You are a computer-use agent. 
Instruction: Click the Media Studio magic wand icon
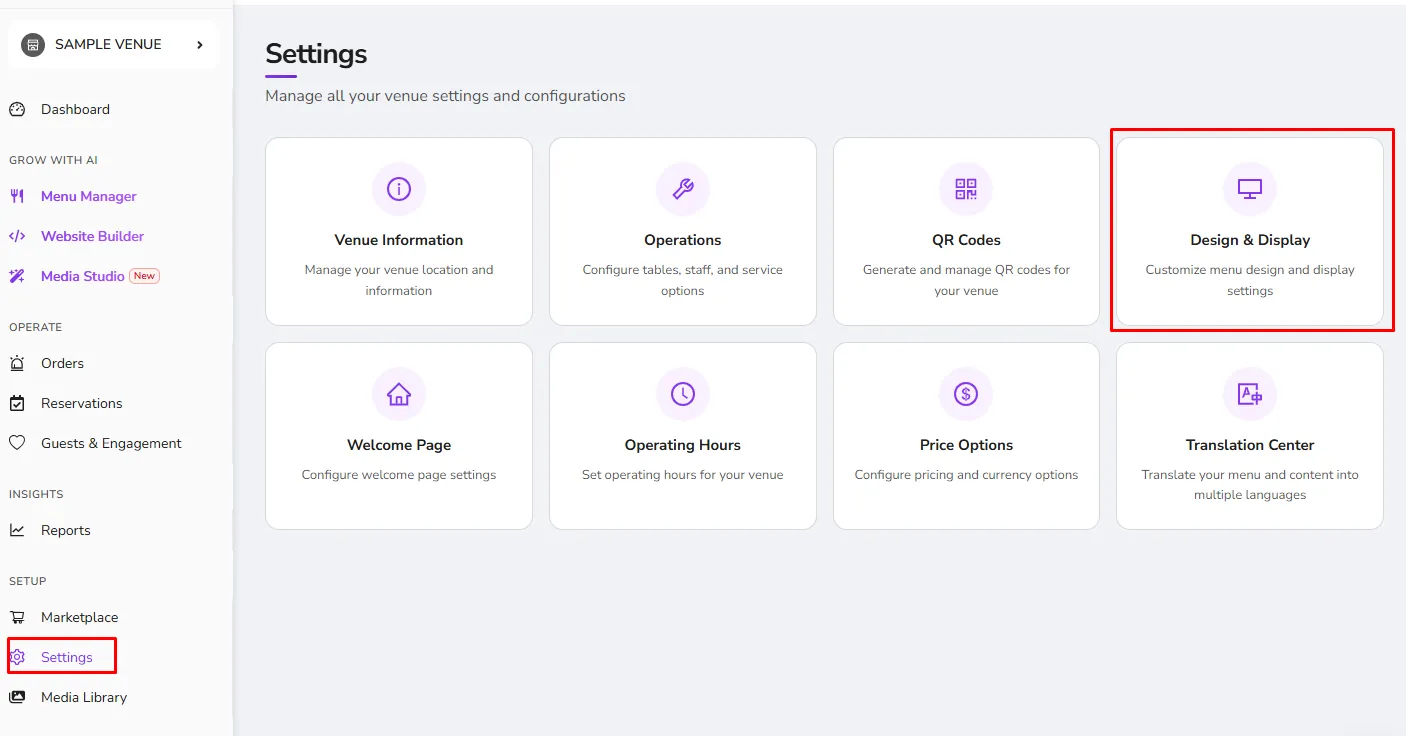click(x=17, y=276)
